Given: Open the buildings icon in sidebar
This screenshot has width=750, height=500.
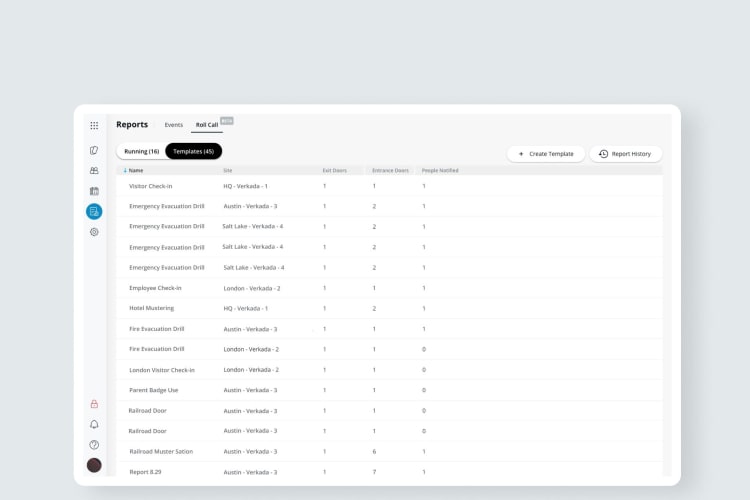Looking at the screenshot, I should click(x=94, y=191).
